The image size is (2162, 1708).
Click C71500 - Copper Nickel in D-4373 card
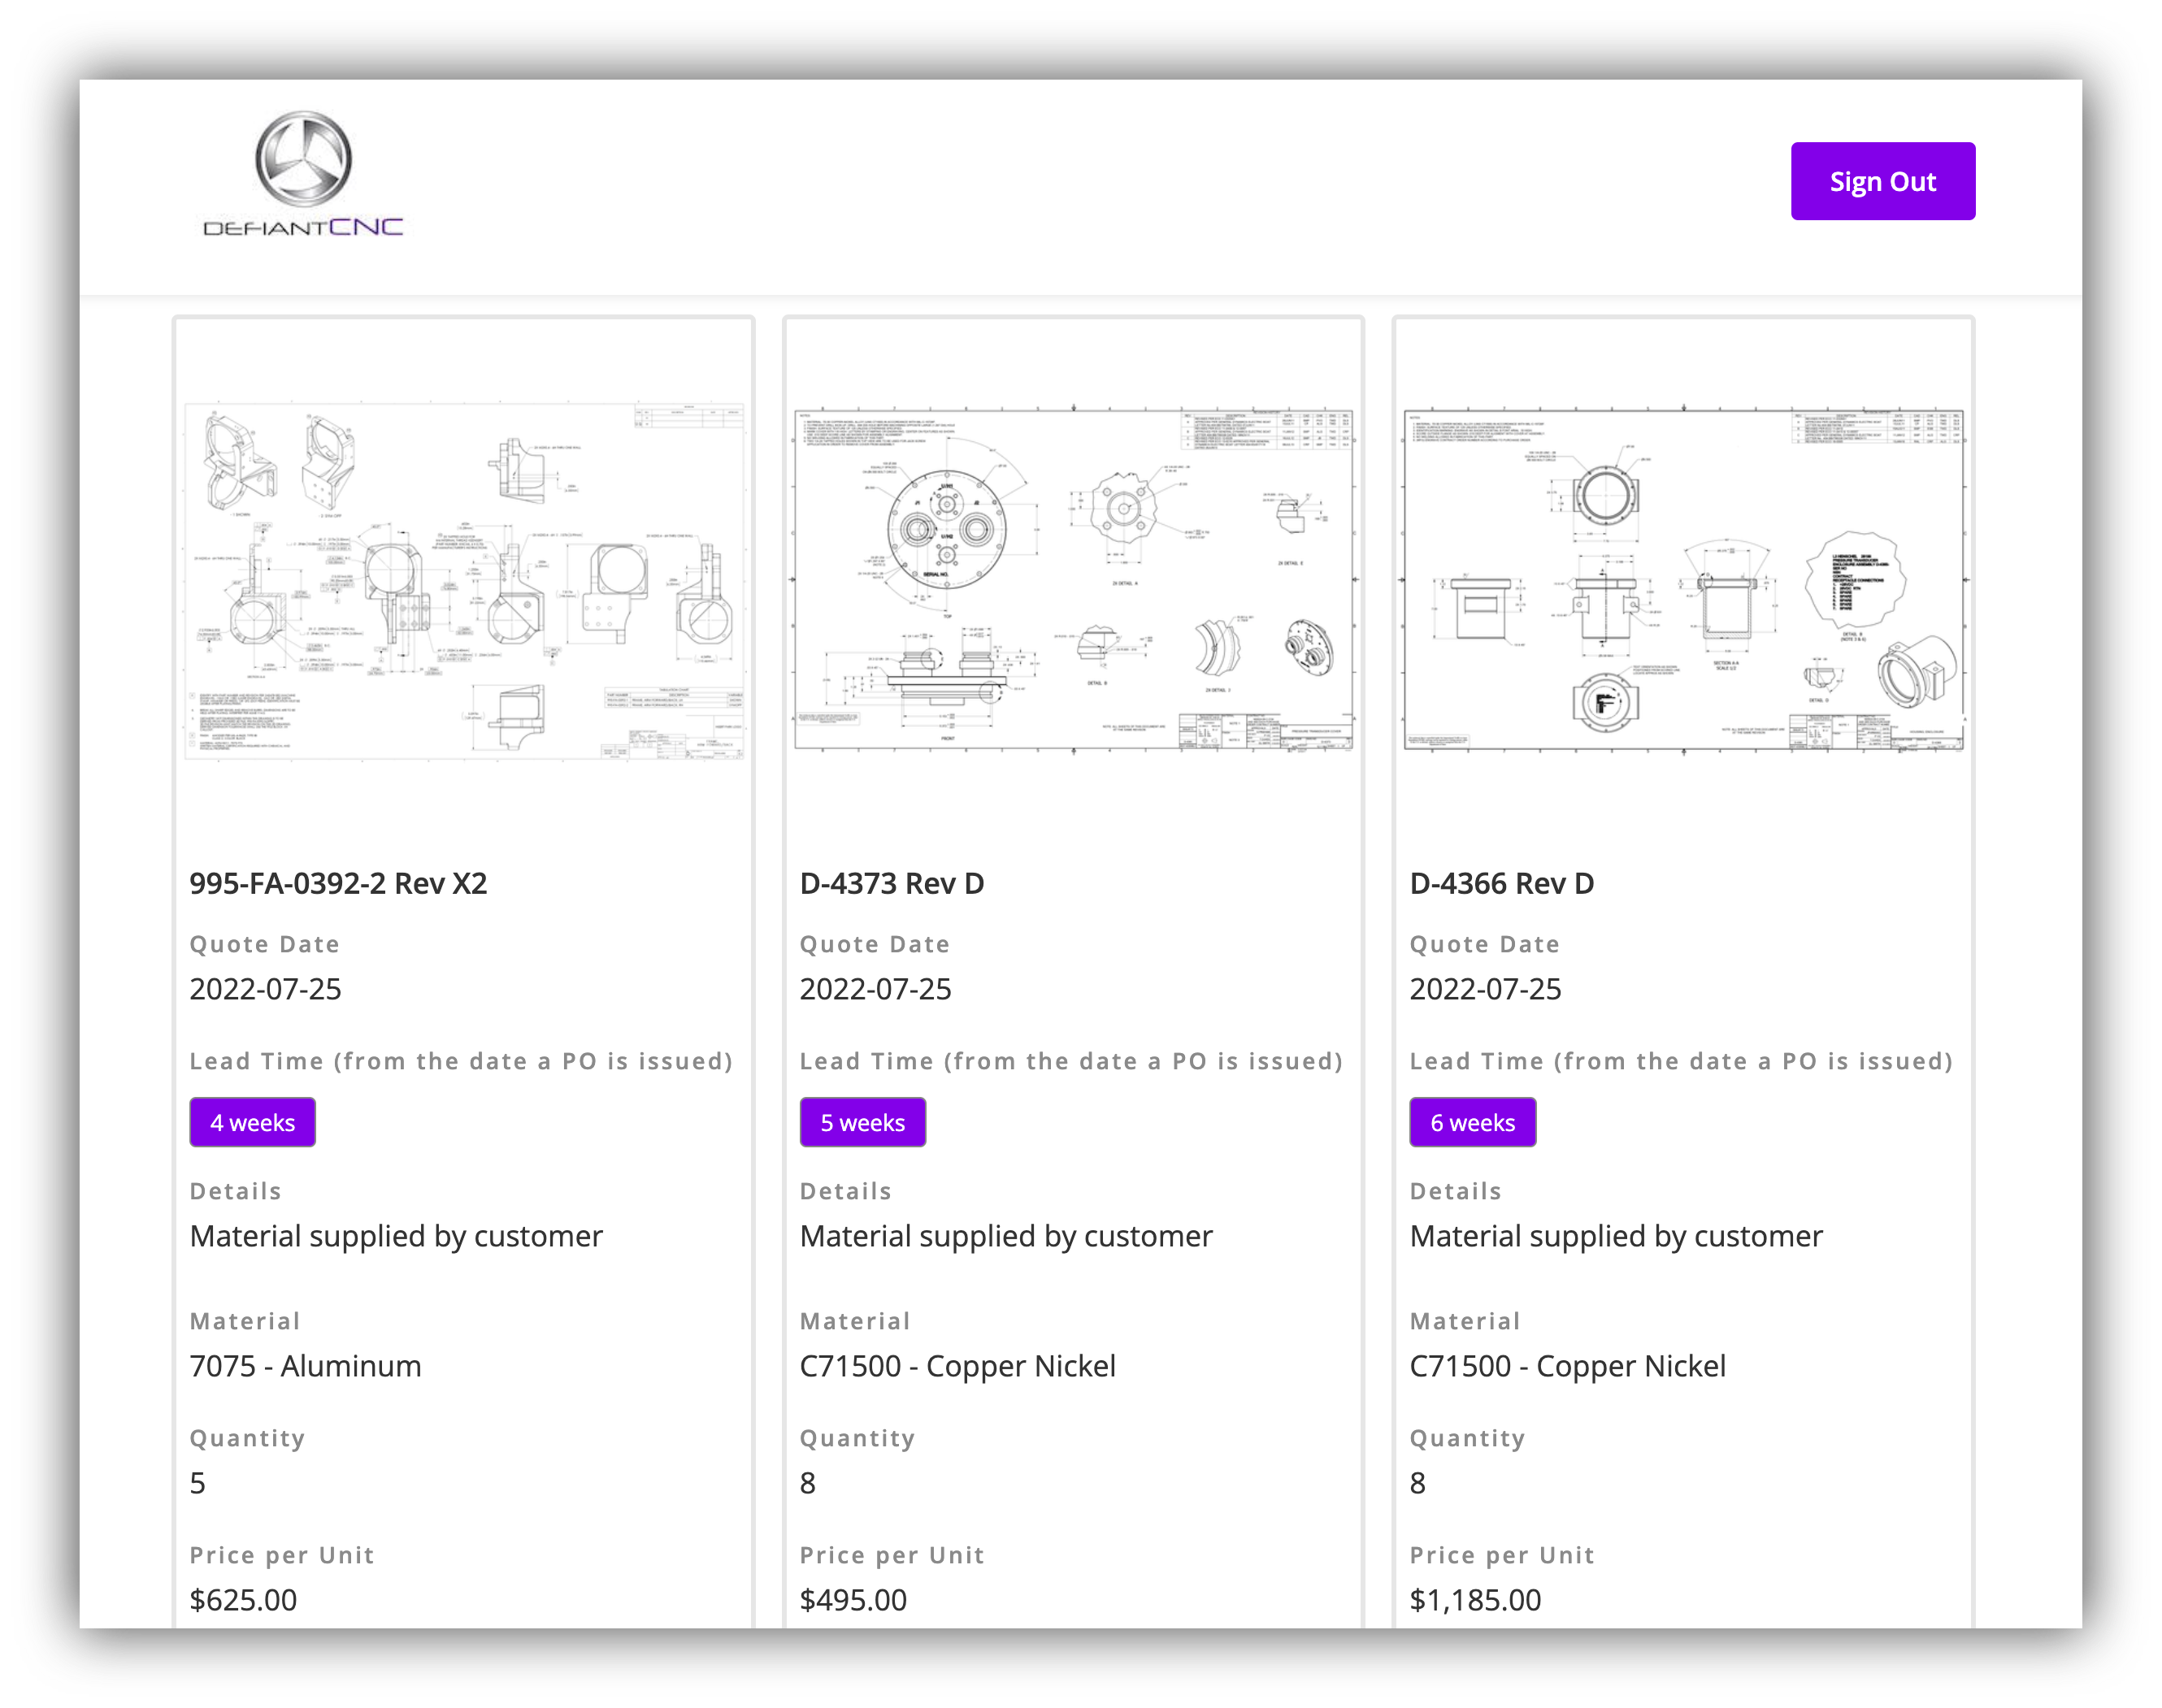(x=957, y=1366)
